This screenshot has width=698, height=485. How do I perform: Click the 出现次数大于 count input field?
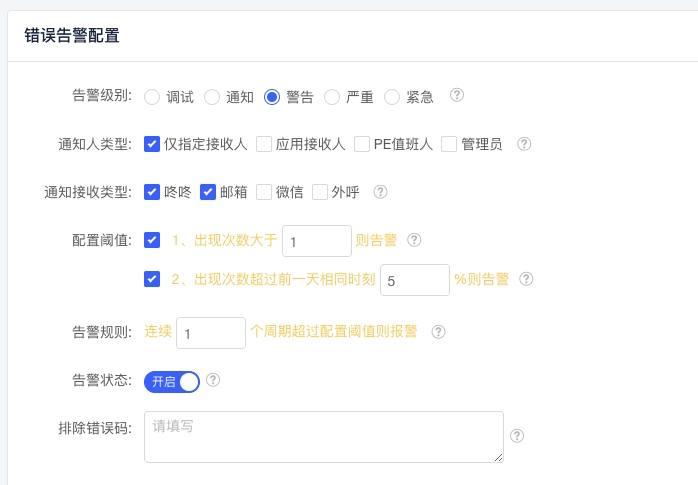click(x=316, y=241)
